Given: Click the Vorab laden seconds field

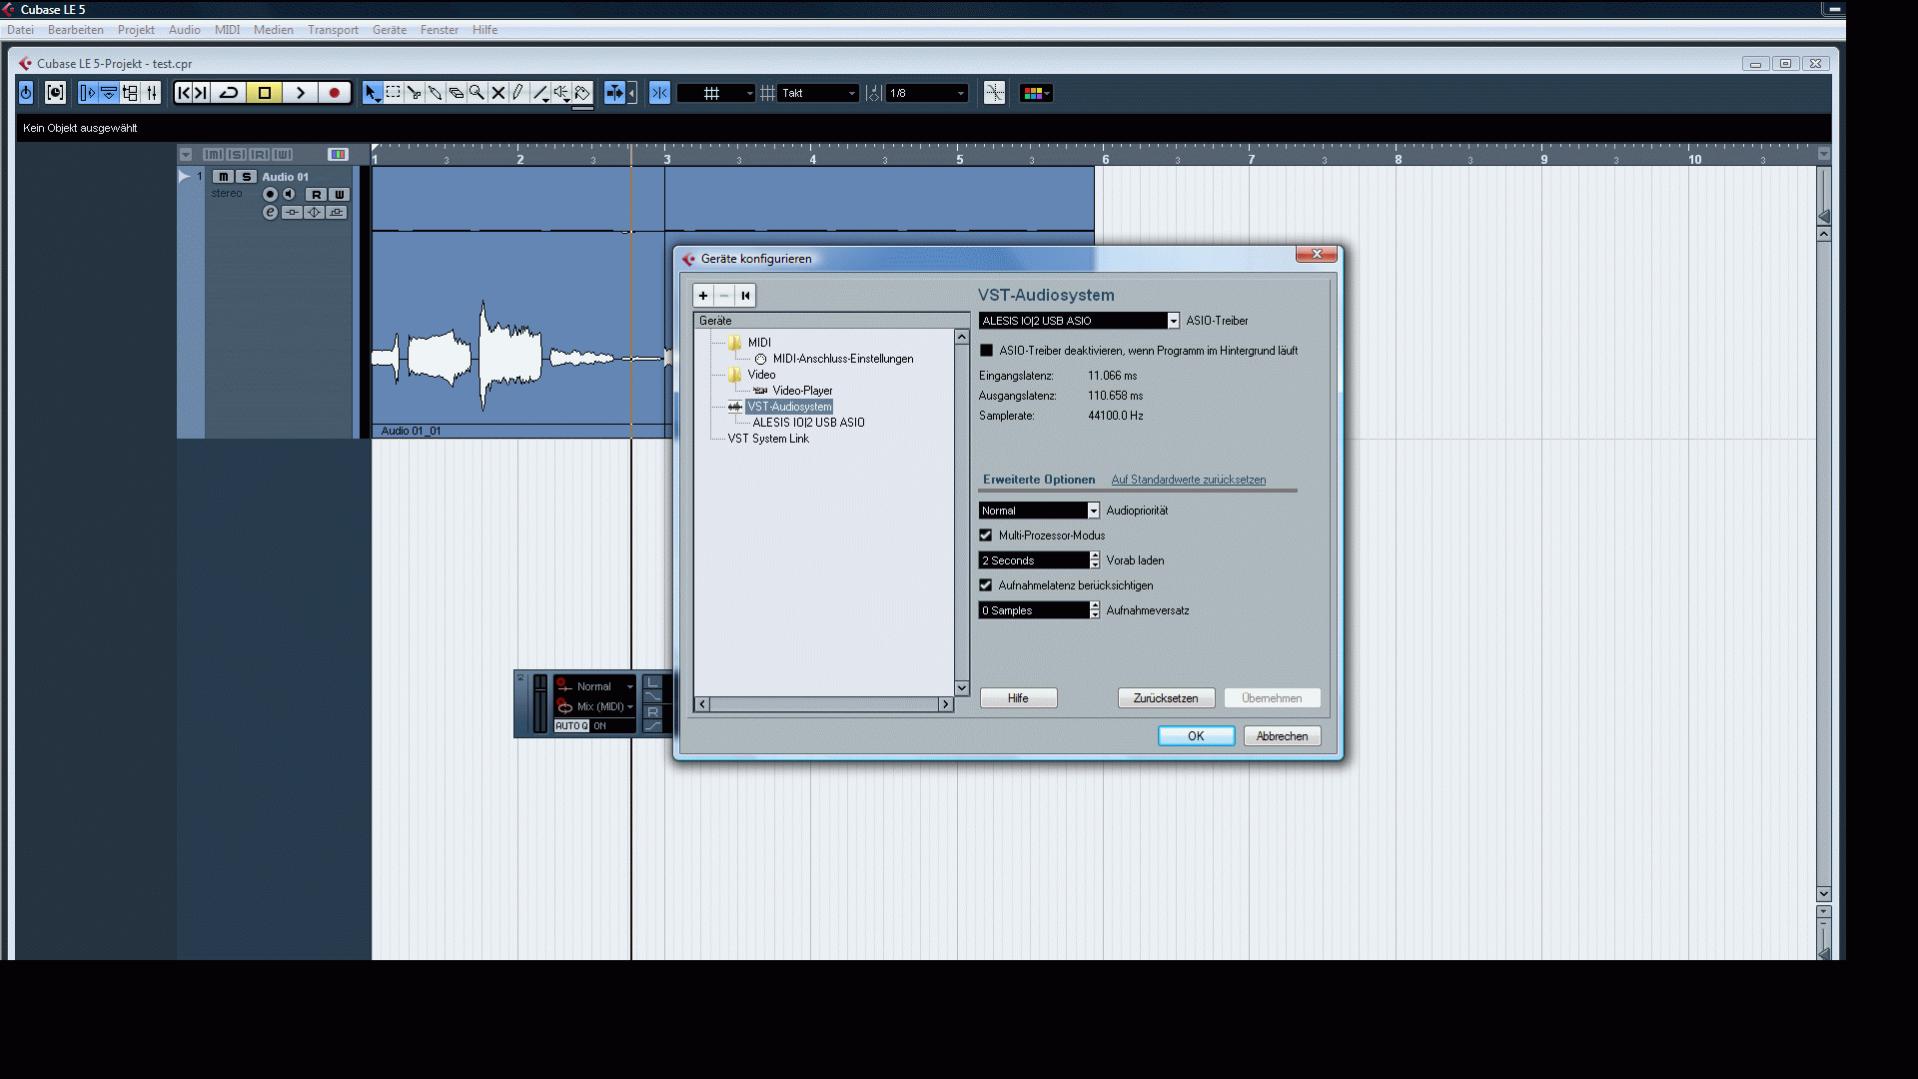Looking at the screenshot, I should (1034, 561).
